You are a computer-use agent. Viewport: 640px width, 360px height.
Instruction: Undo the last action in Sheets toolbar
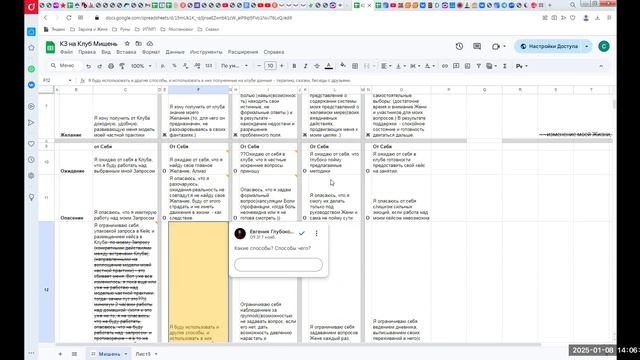click(88, 66)
